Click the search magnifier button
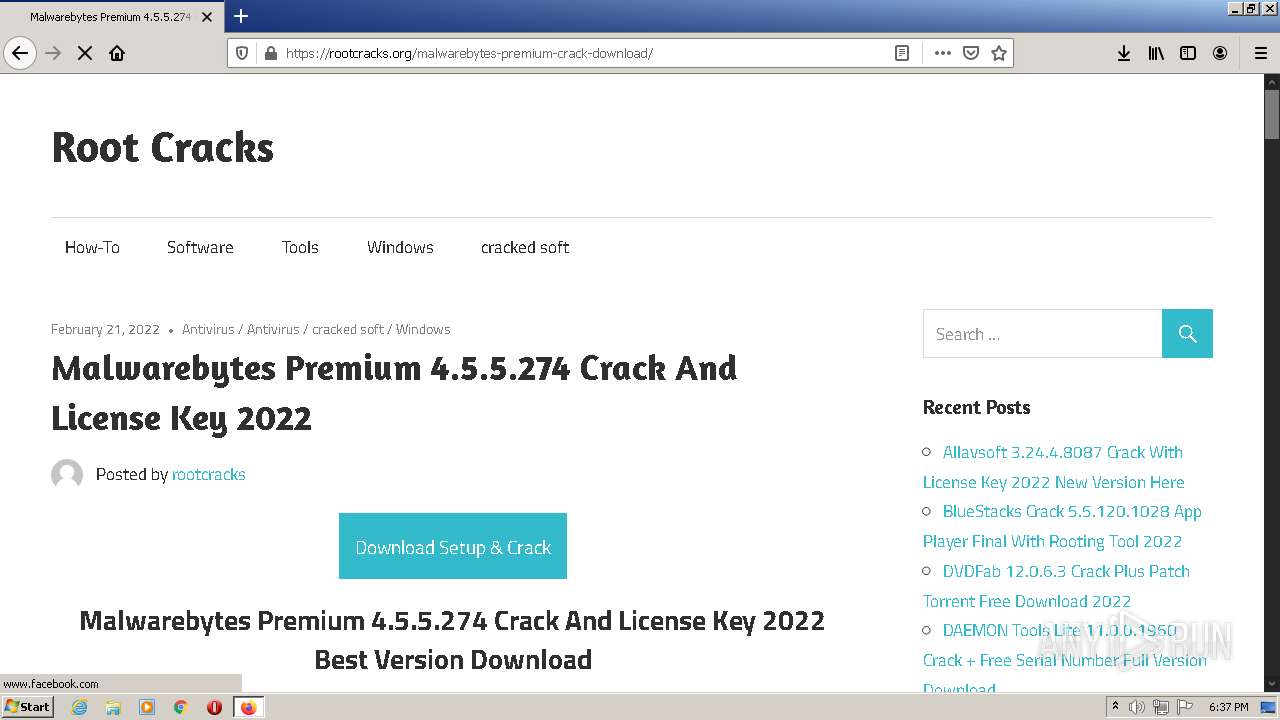The image size is (1280, 720). click(x=1187, y=334)
